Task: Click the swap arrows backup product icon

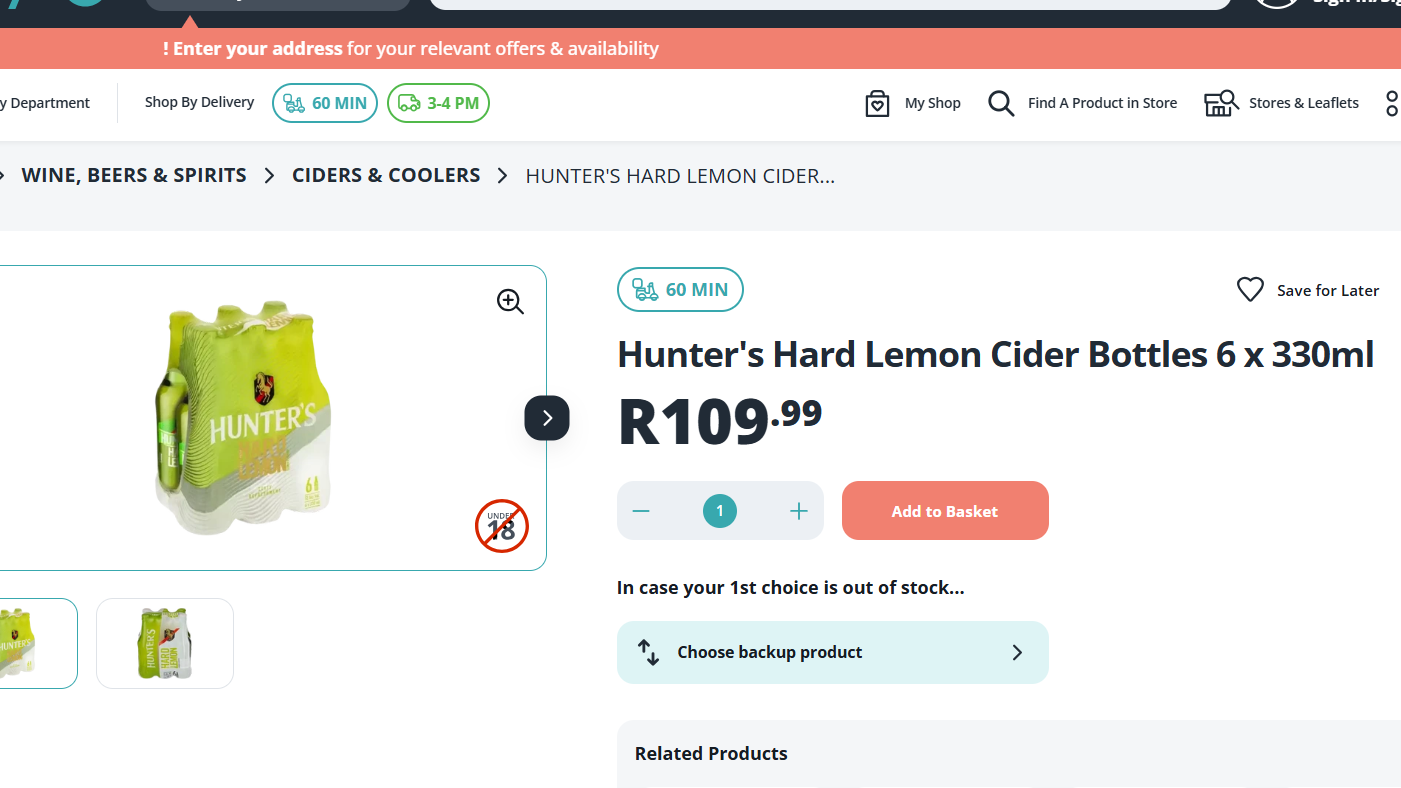Action: (x=648, y=652)
